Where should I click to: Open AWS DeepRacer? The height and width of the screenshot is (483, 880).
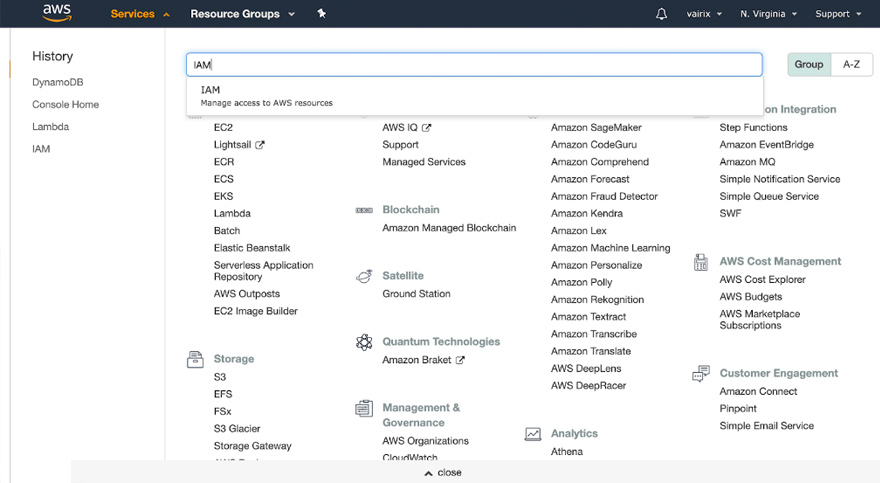(588, 386)
